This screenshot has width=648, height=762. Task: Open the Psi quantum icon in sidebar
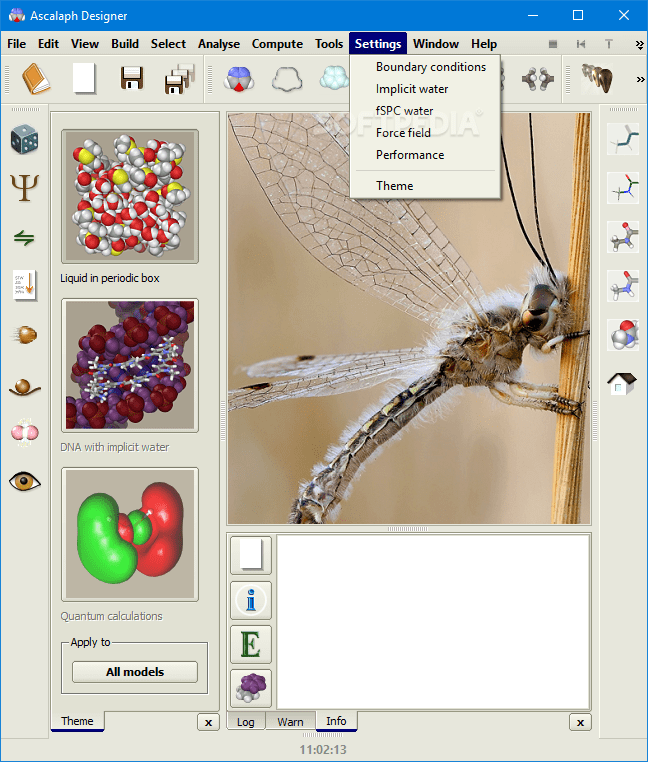[x=24, y=188]
